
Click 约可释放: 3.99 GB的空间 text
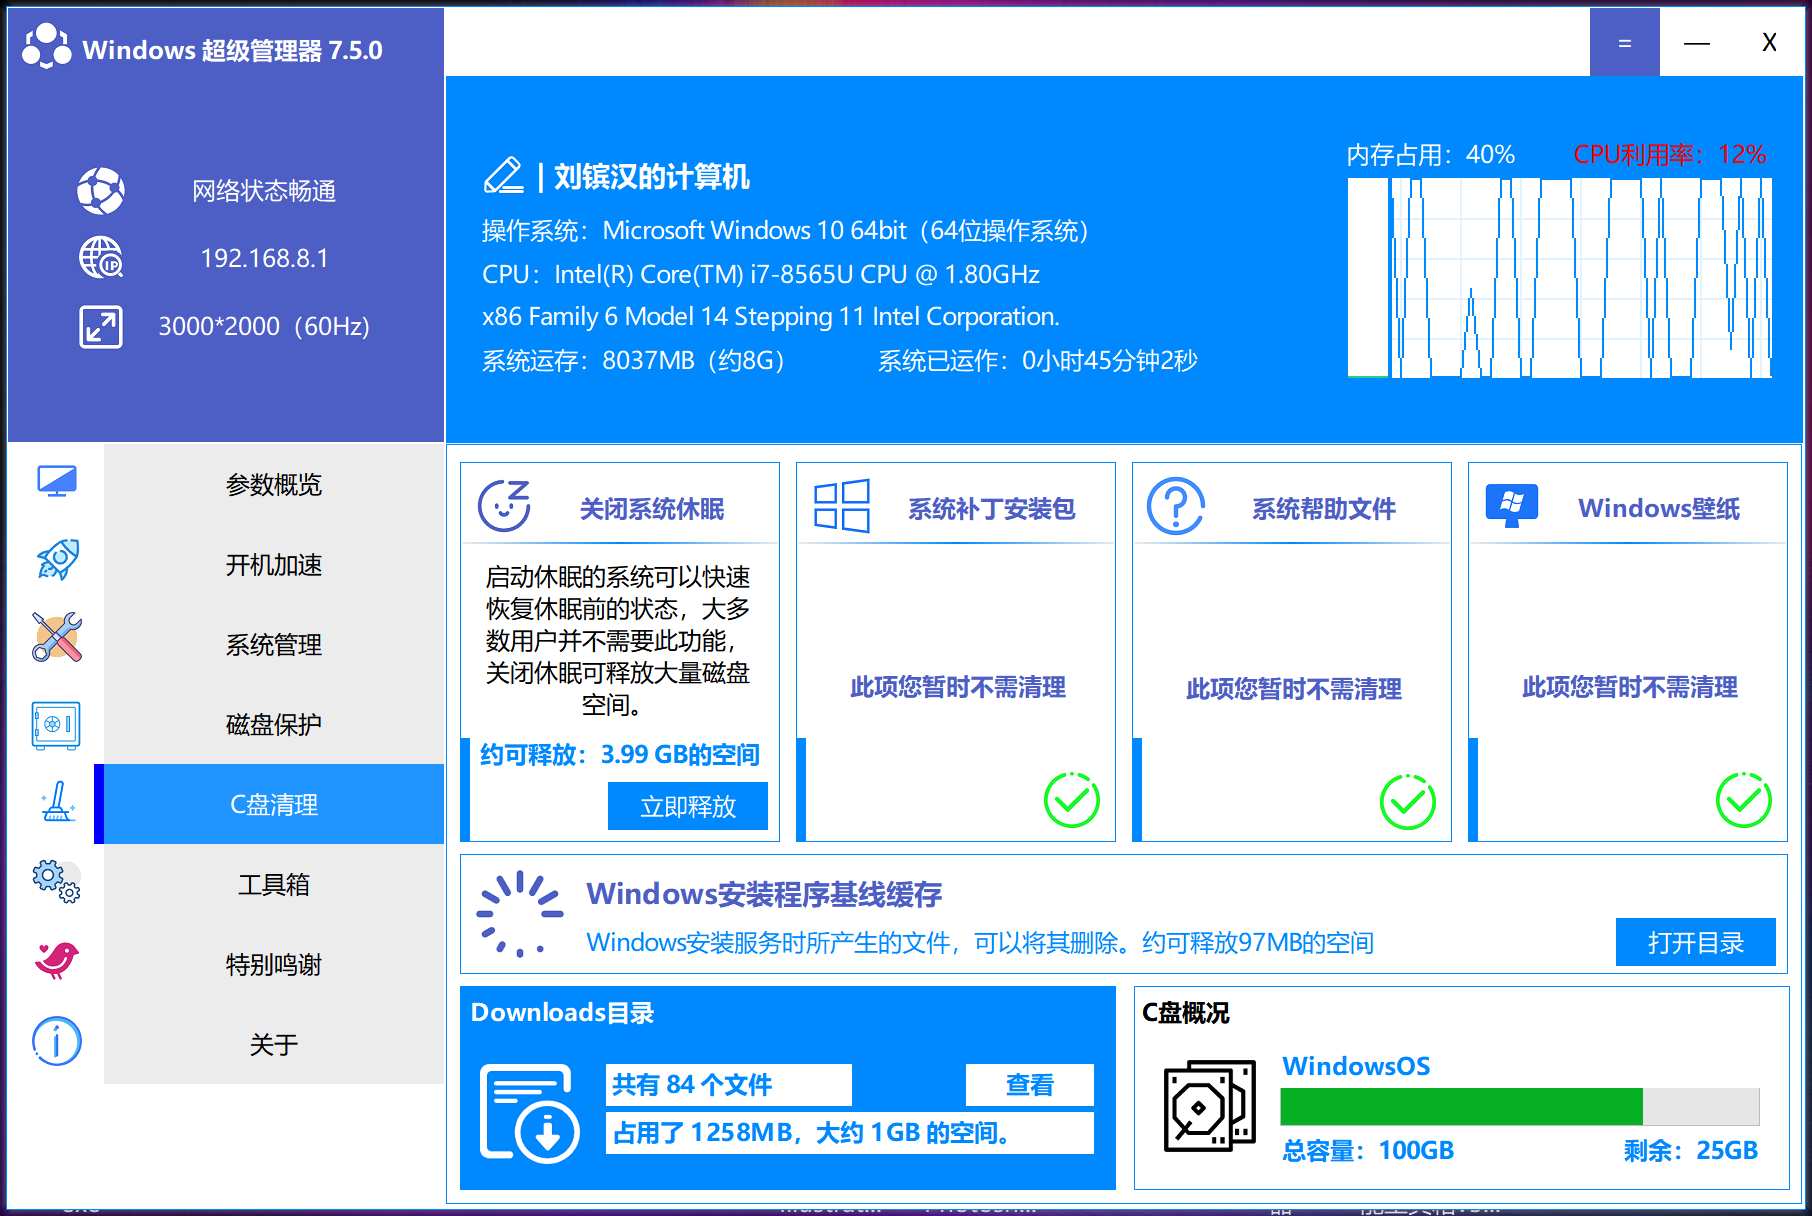pos(620,754)
